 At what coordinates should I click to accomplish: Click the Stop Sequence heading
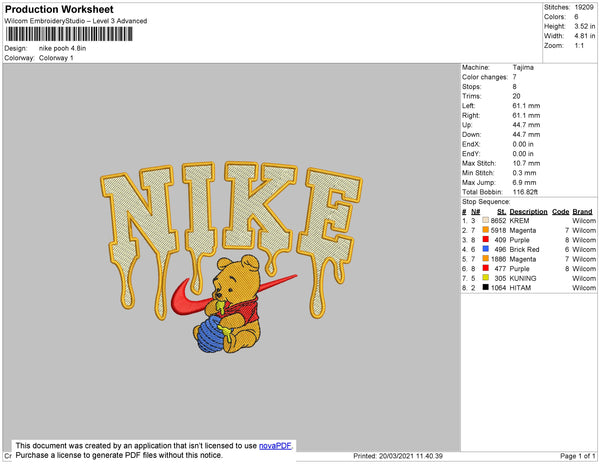[487, 203]
